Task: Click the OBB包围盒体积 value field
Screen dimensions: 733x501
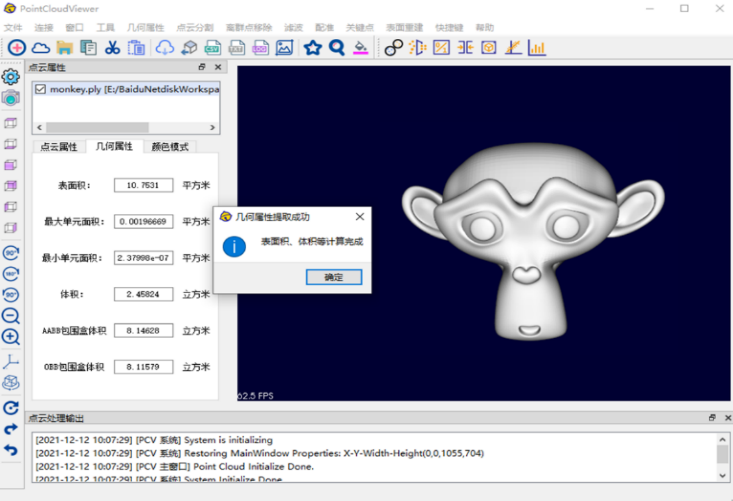Action: coord(144,367)
